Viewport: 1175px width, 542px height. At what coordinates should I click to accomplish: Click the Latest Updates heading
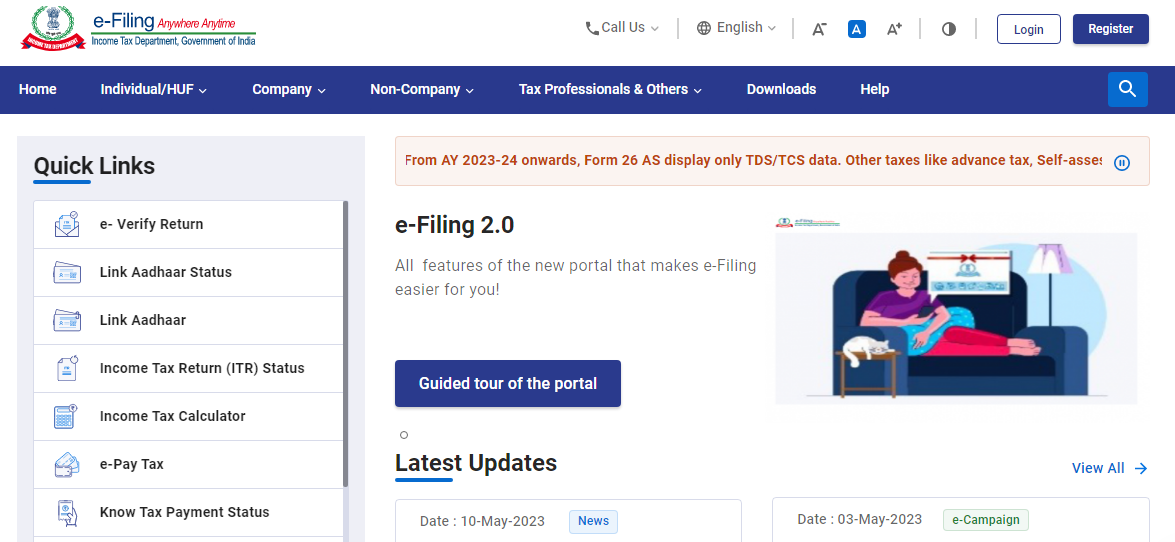[476, 463]
